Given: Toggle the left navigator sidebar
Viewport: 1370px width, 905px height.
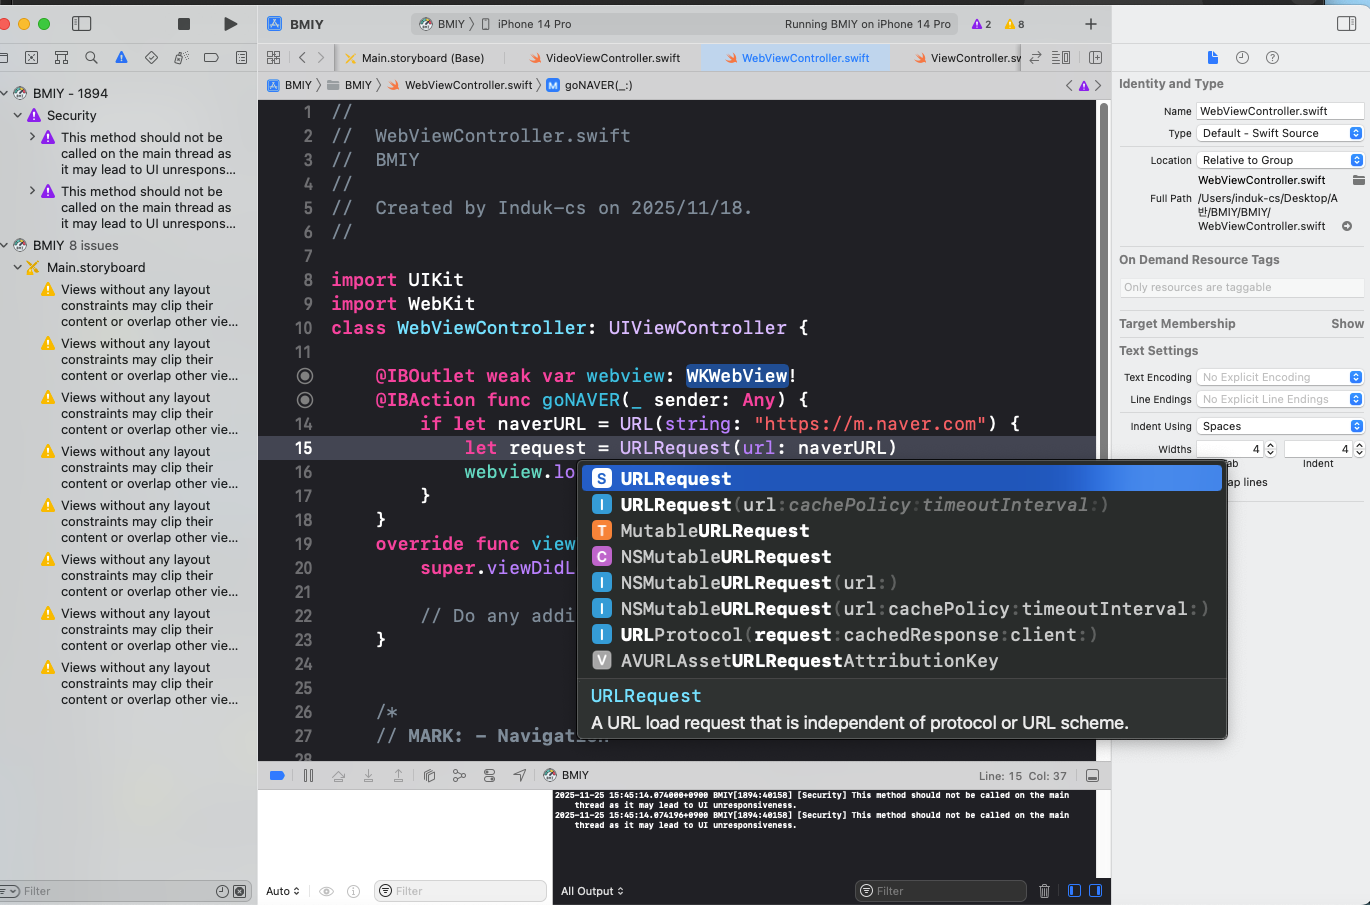Looking at the screenshot, I should coord(82,24).
